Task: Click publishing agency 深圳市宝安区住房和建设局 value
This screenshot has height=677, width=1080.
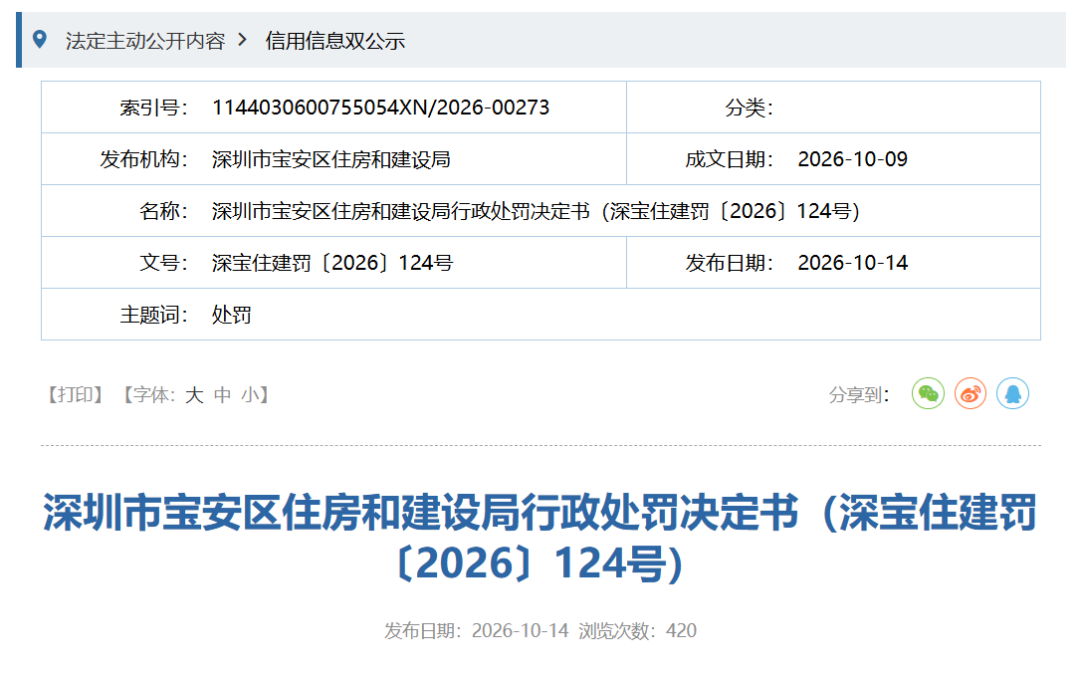Action: (x=331, y=159)
